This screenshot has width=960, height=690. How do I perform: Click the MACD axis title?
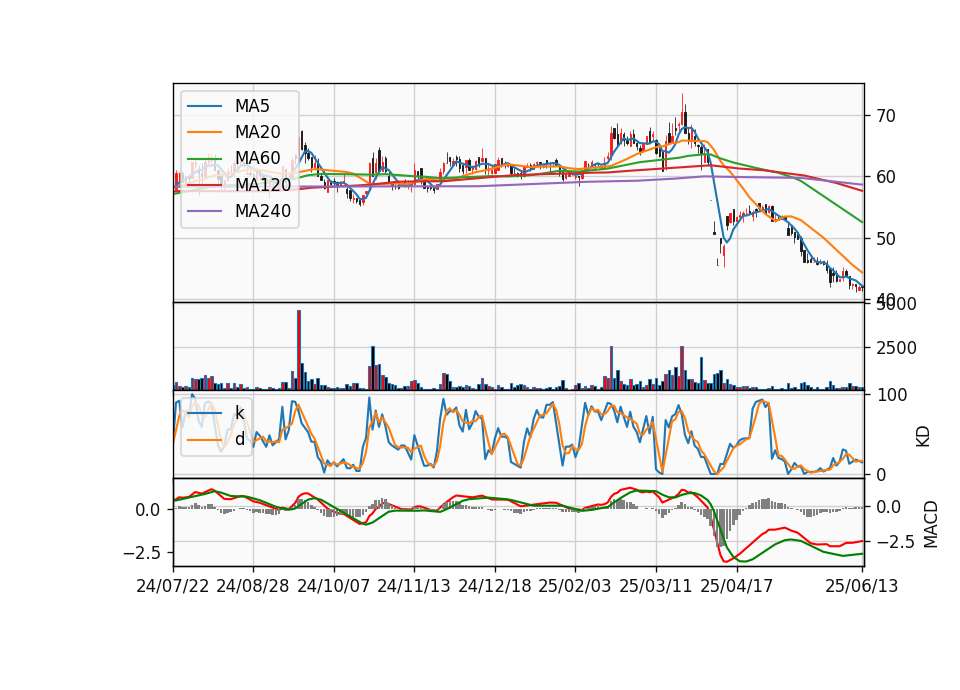(931, 524)
